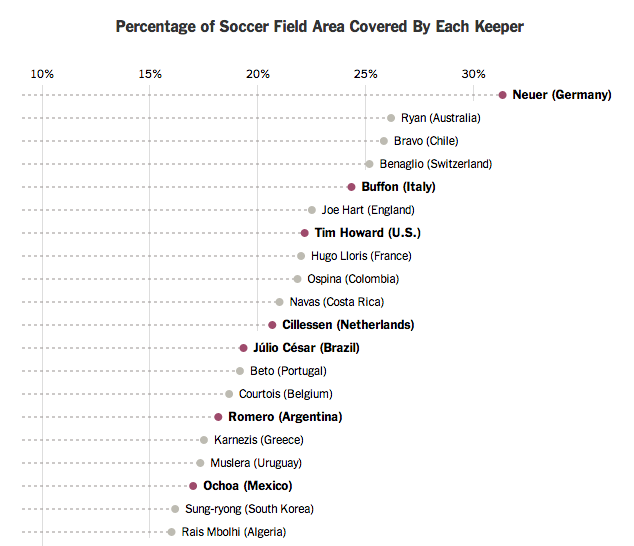Click the Beto (Portugal) label
This screenshot has height=546, width=634.
(288, 371)
